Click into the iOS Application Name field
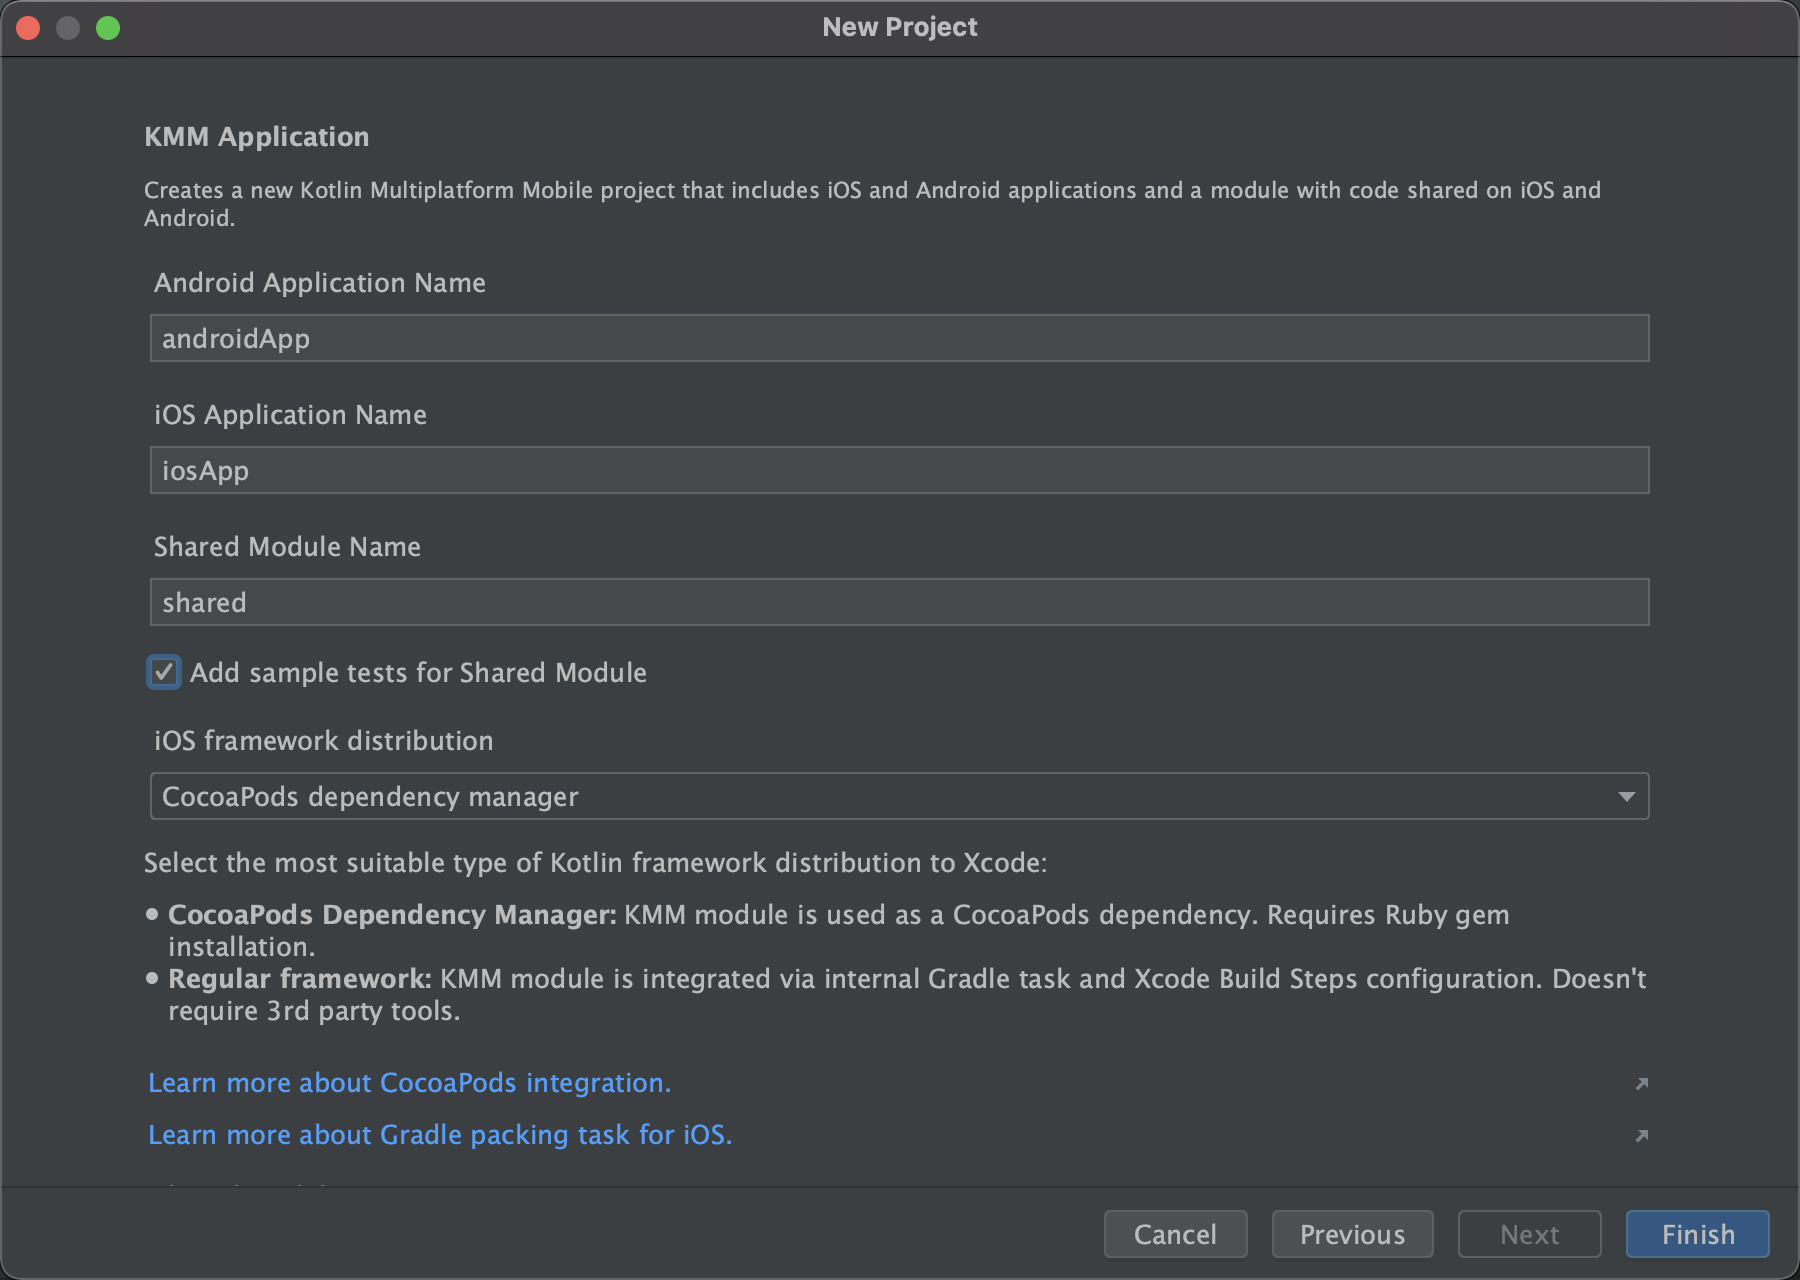The image size is (1800, 1280). pyautogui.click(x=898, y=471)
